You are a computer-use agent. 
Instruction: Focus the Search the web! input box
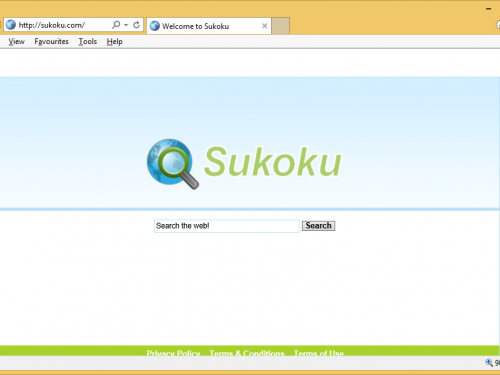[227, 226]
